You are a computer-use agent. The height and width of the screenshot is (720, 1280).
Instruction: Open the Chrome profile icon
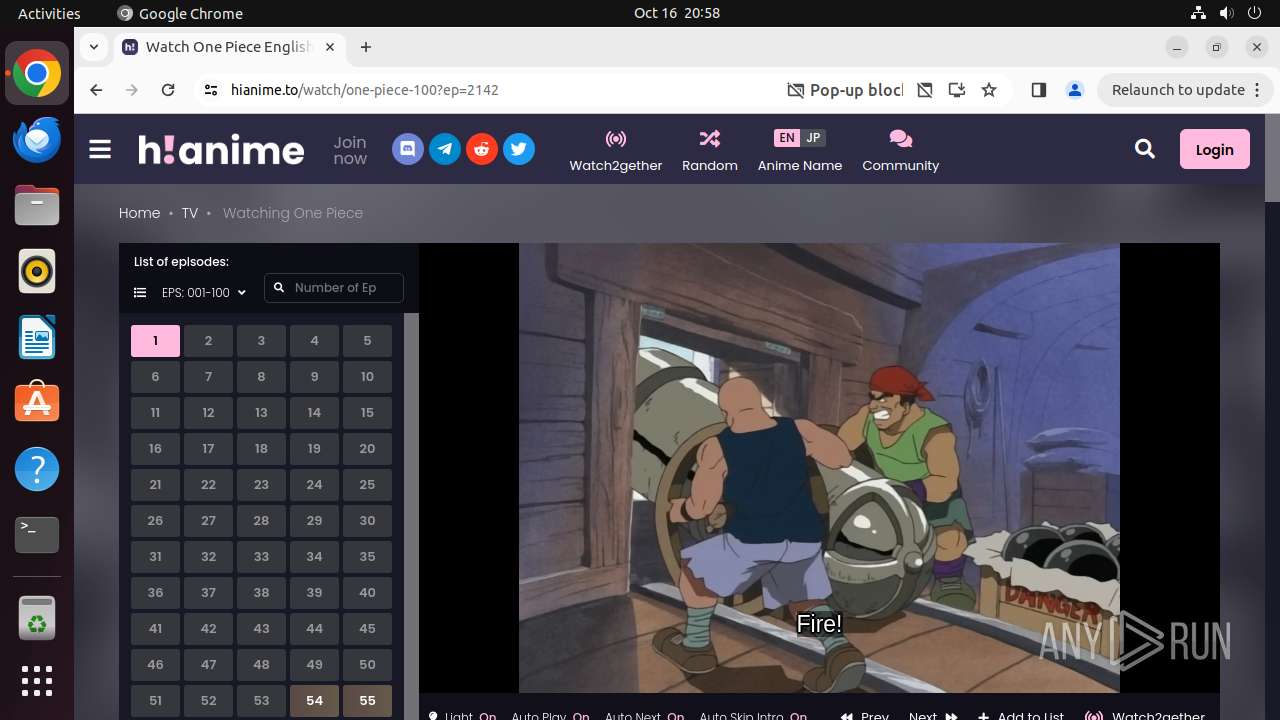(1075, 90)
